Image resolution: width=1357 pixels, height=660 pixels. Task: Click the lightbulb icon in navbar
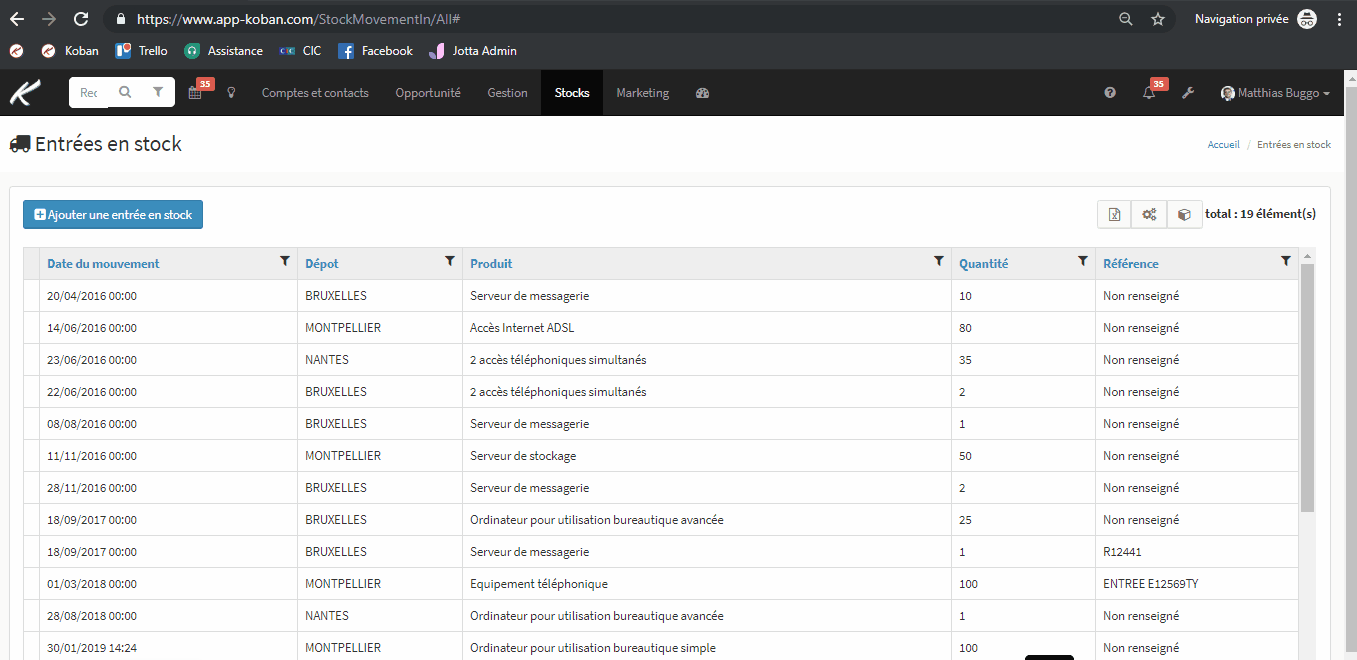pyautogui.click(x=231, y=93)
